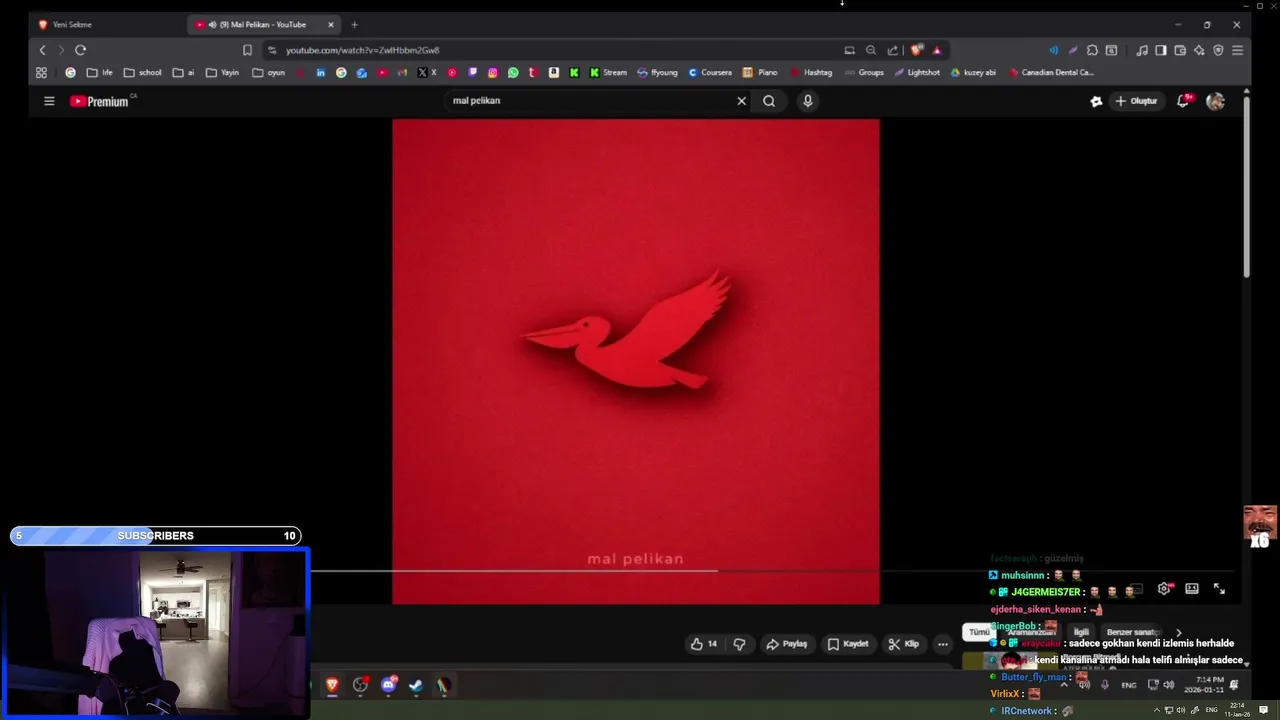Click the Oluştur create button

point(1136,101)
